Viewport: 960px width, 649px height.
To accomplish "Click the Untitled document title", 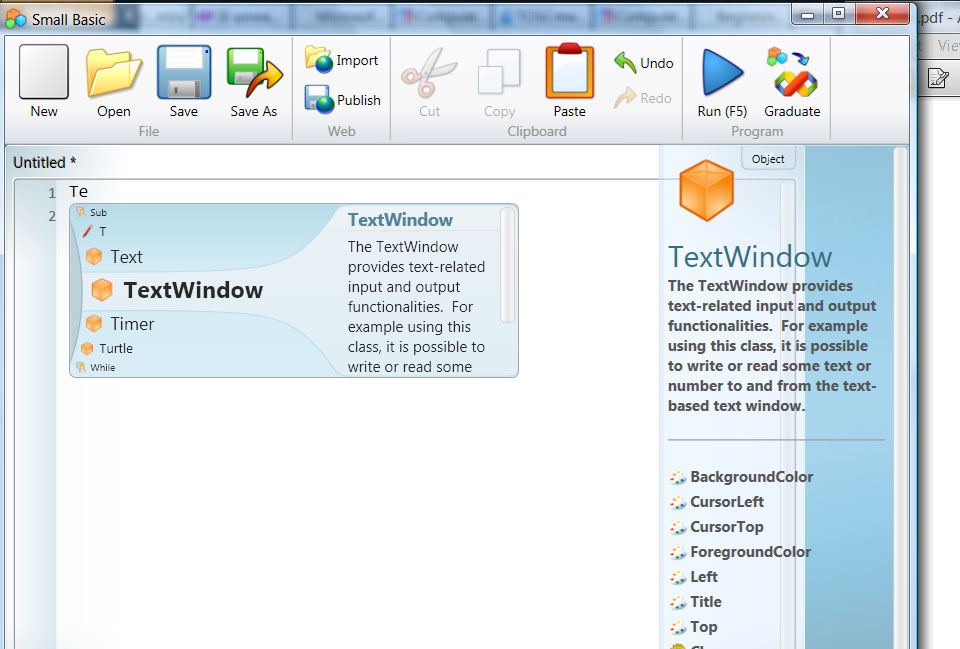I will (x=45, y=163).
